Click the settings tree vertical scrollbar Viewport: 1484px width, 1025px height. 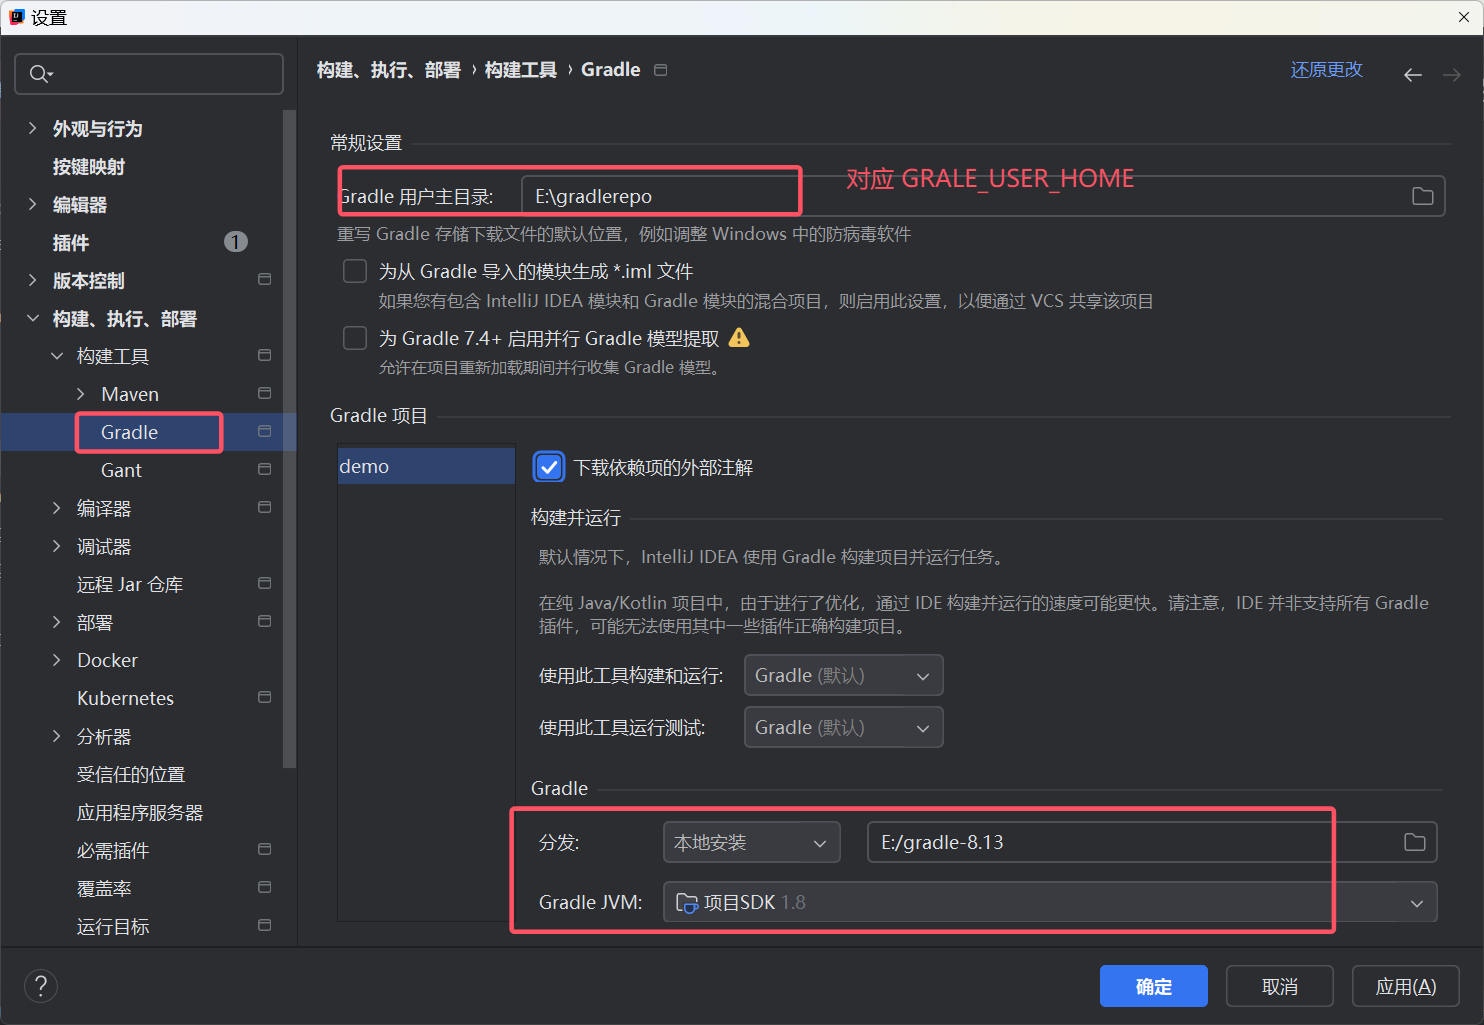pos(290,438)
